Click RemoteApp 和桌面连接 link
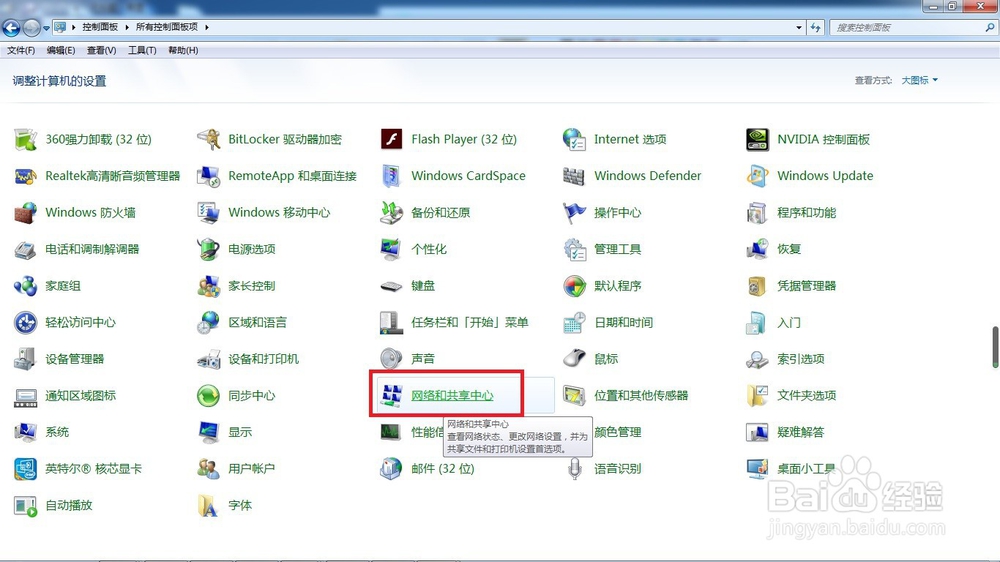Screen dimensions: 1000x562 click(x=292, y=176)
